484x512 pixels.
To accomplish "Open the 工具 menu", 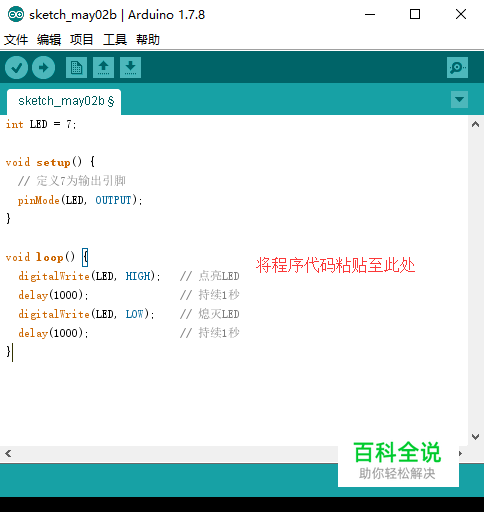I will tap(115, 40).
